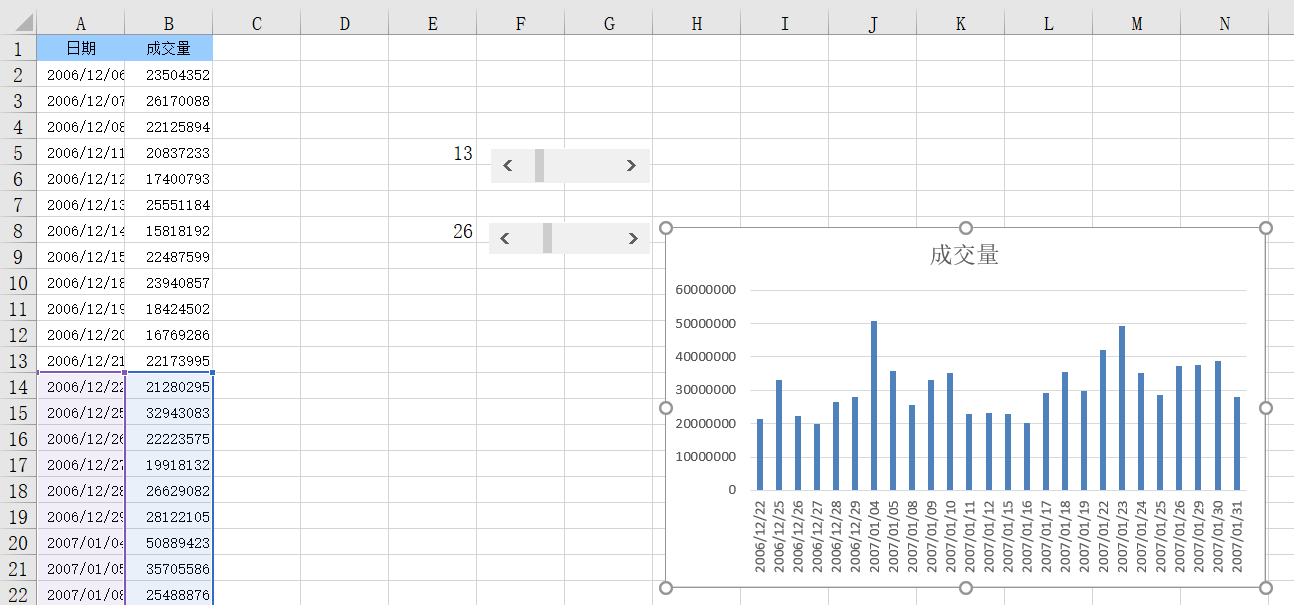1294x605 pixels.
Task: Select column H header
Action: [x=697, y=23]
